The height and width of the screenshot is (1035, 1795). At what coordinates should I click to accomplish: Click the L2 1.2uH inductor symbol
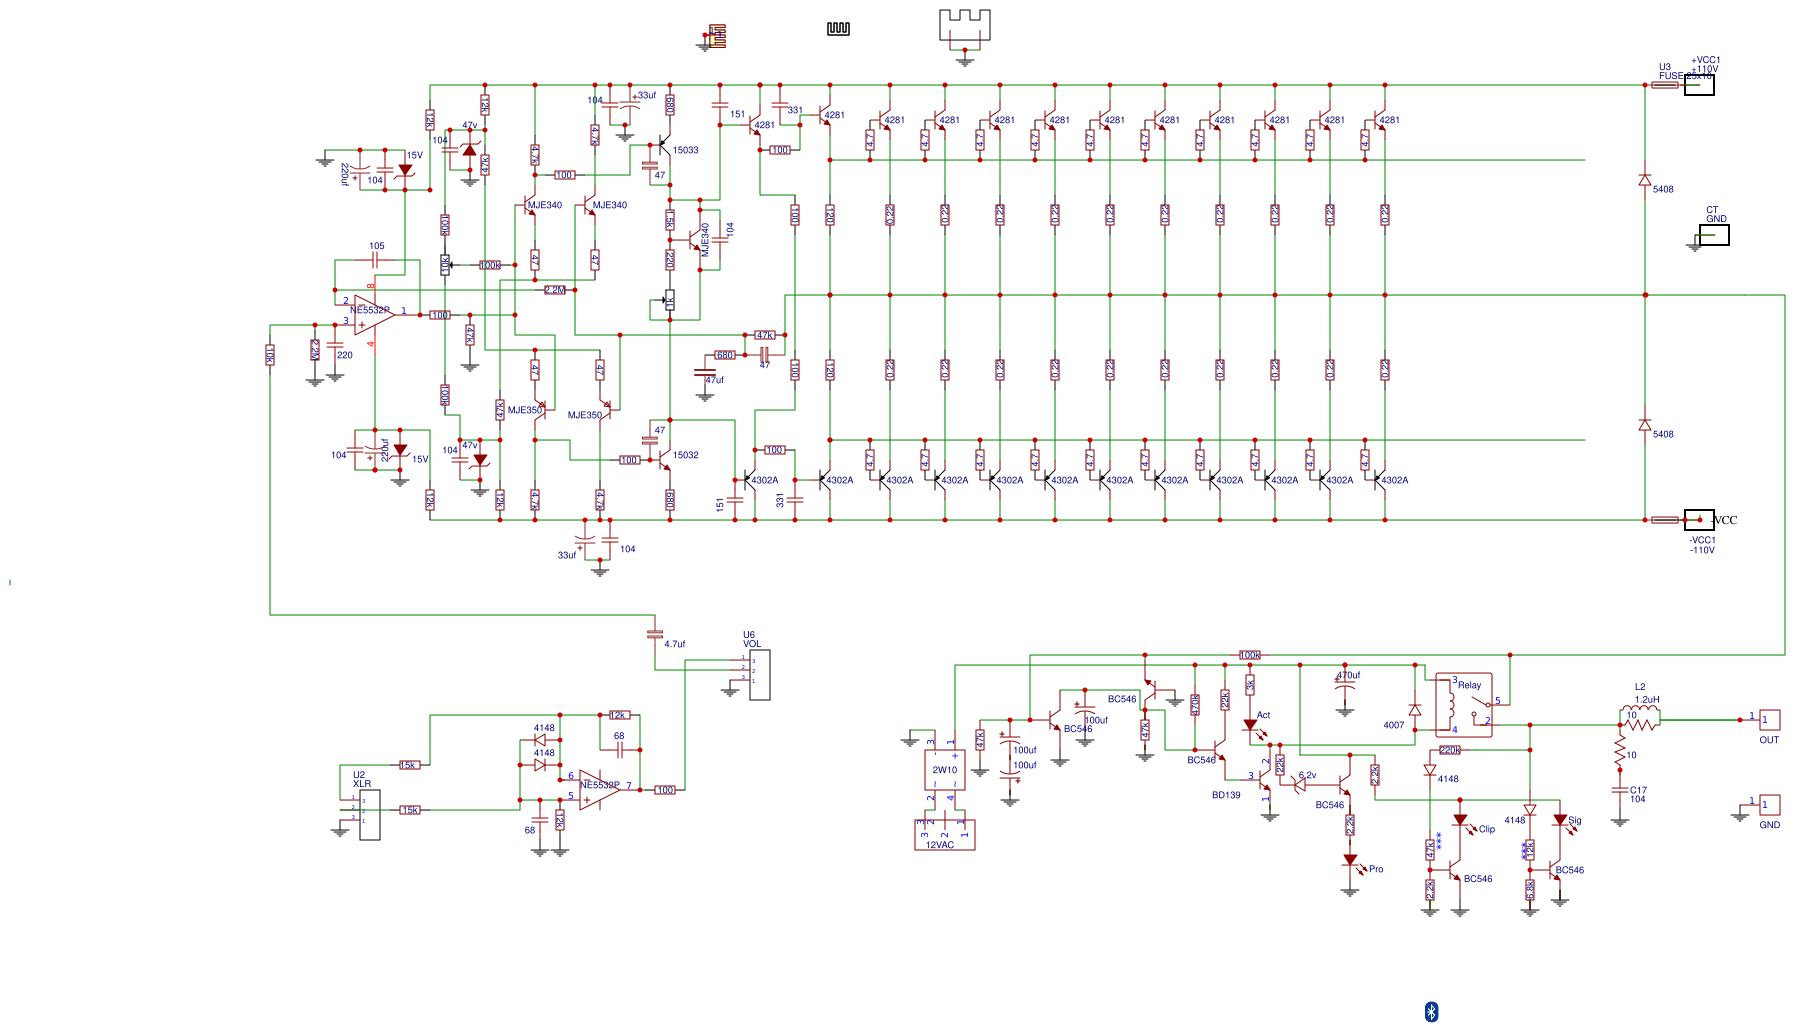1640,712
